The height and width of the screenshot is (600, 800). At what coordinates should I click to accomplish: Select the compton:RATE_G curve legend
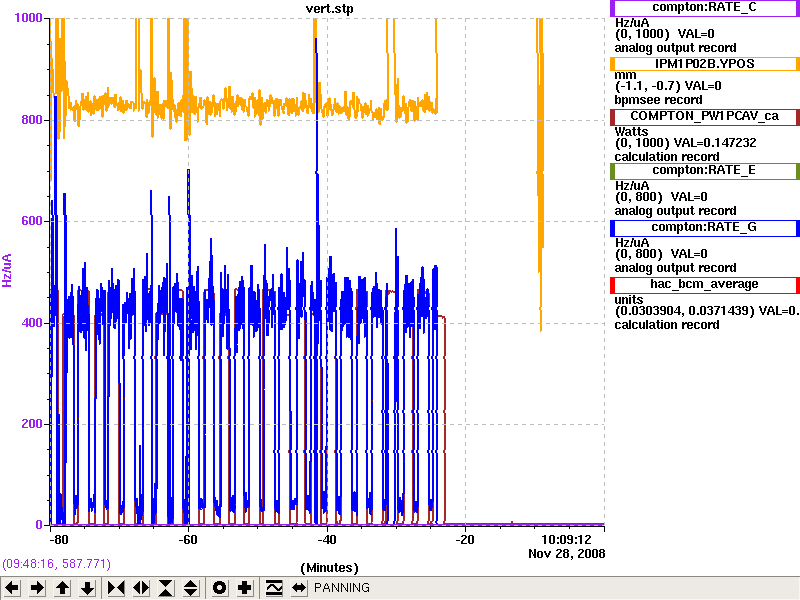point(705,228)
